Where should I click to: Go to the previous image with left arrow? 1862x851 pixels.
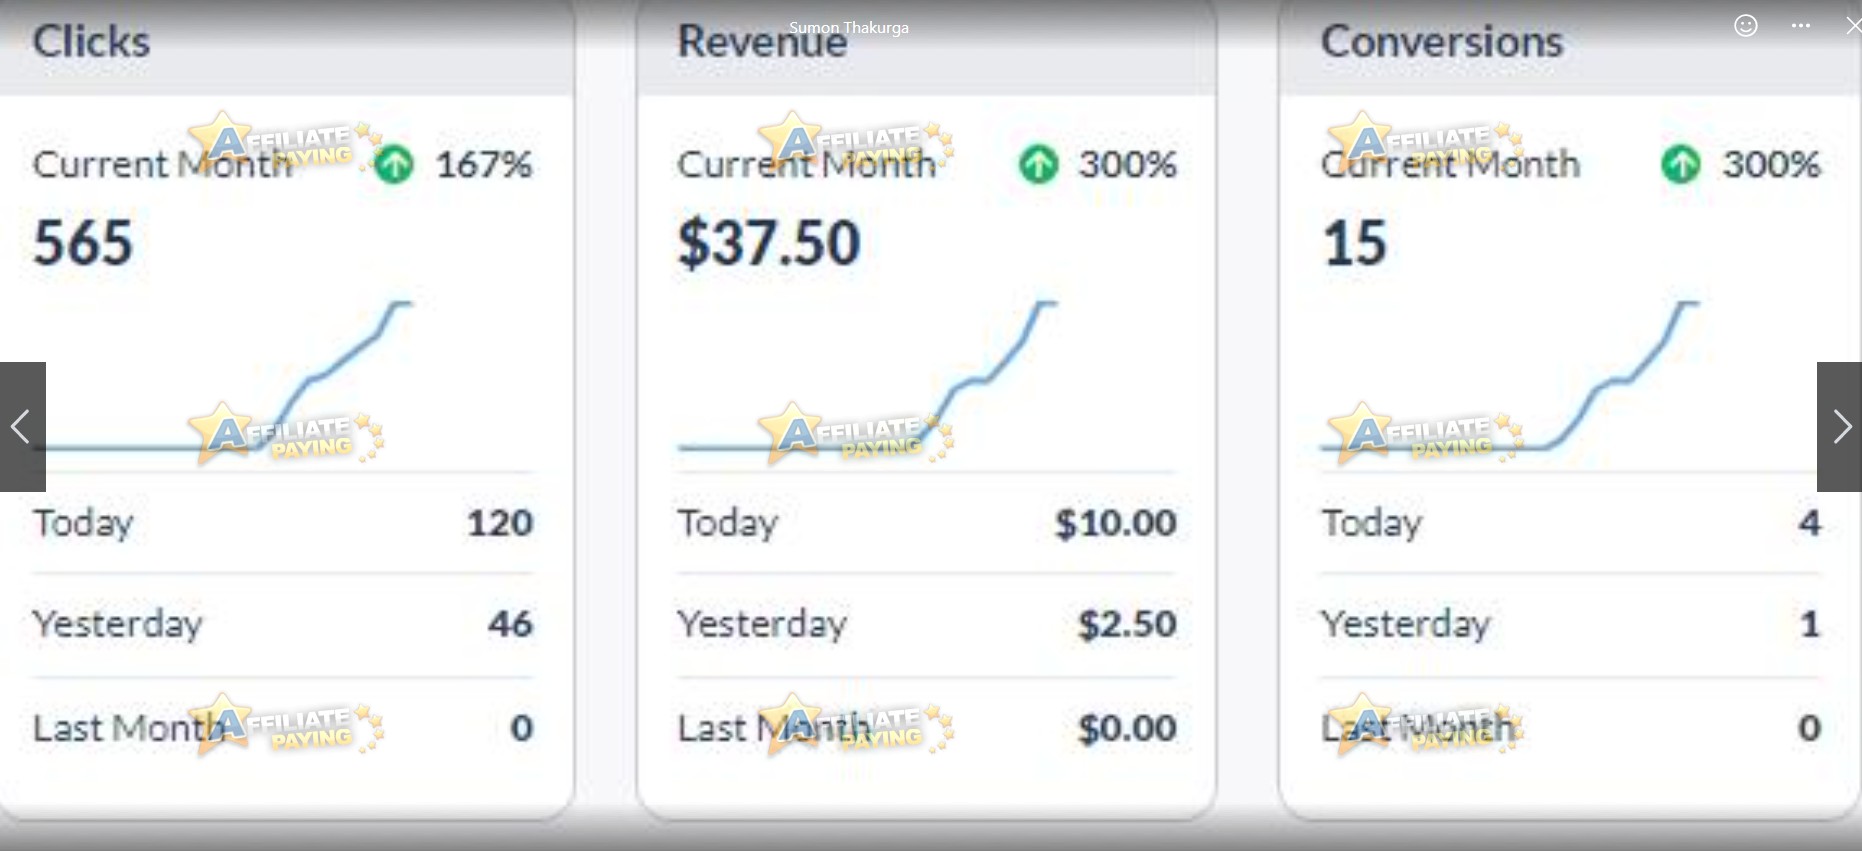[x=22, y=427]
